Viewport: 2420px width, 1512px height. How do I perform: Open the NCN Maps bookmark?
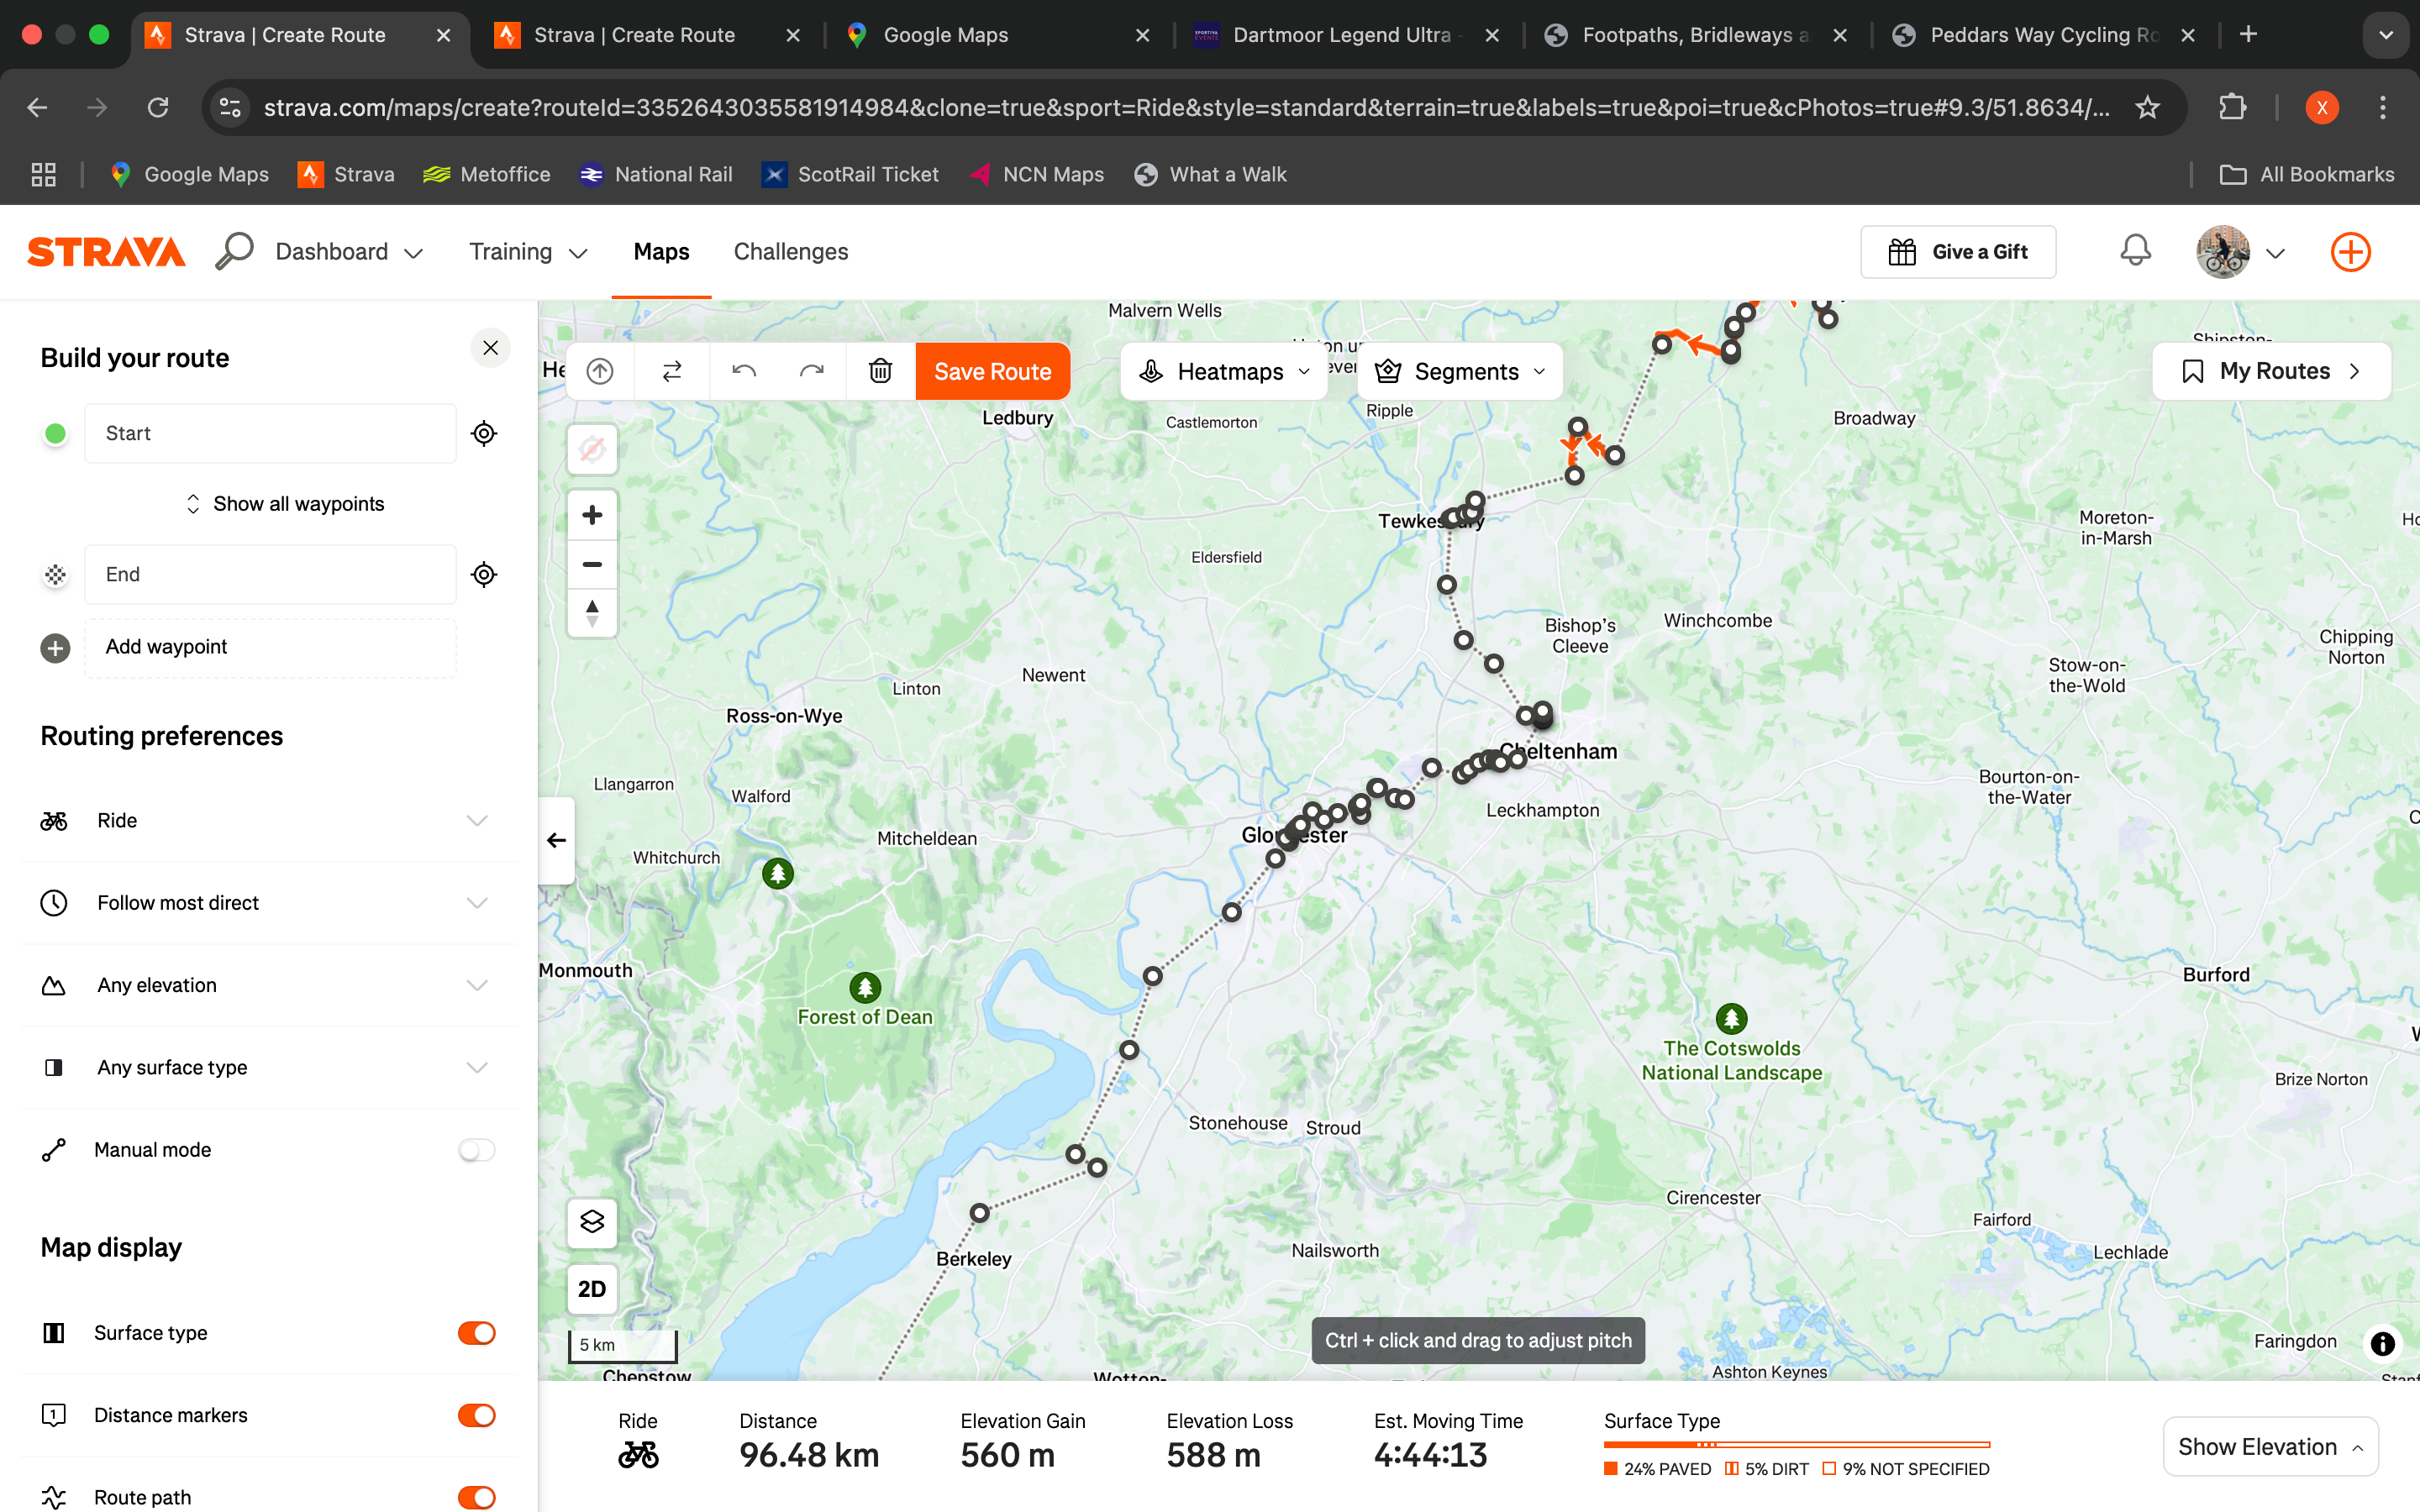(x=1037, y=174)
